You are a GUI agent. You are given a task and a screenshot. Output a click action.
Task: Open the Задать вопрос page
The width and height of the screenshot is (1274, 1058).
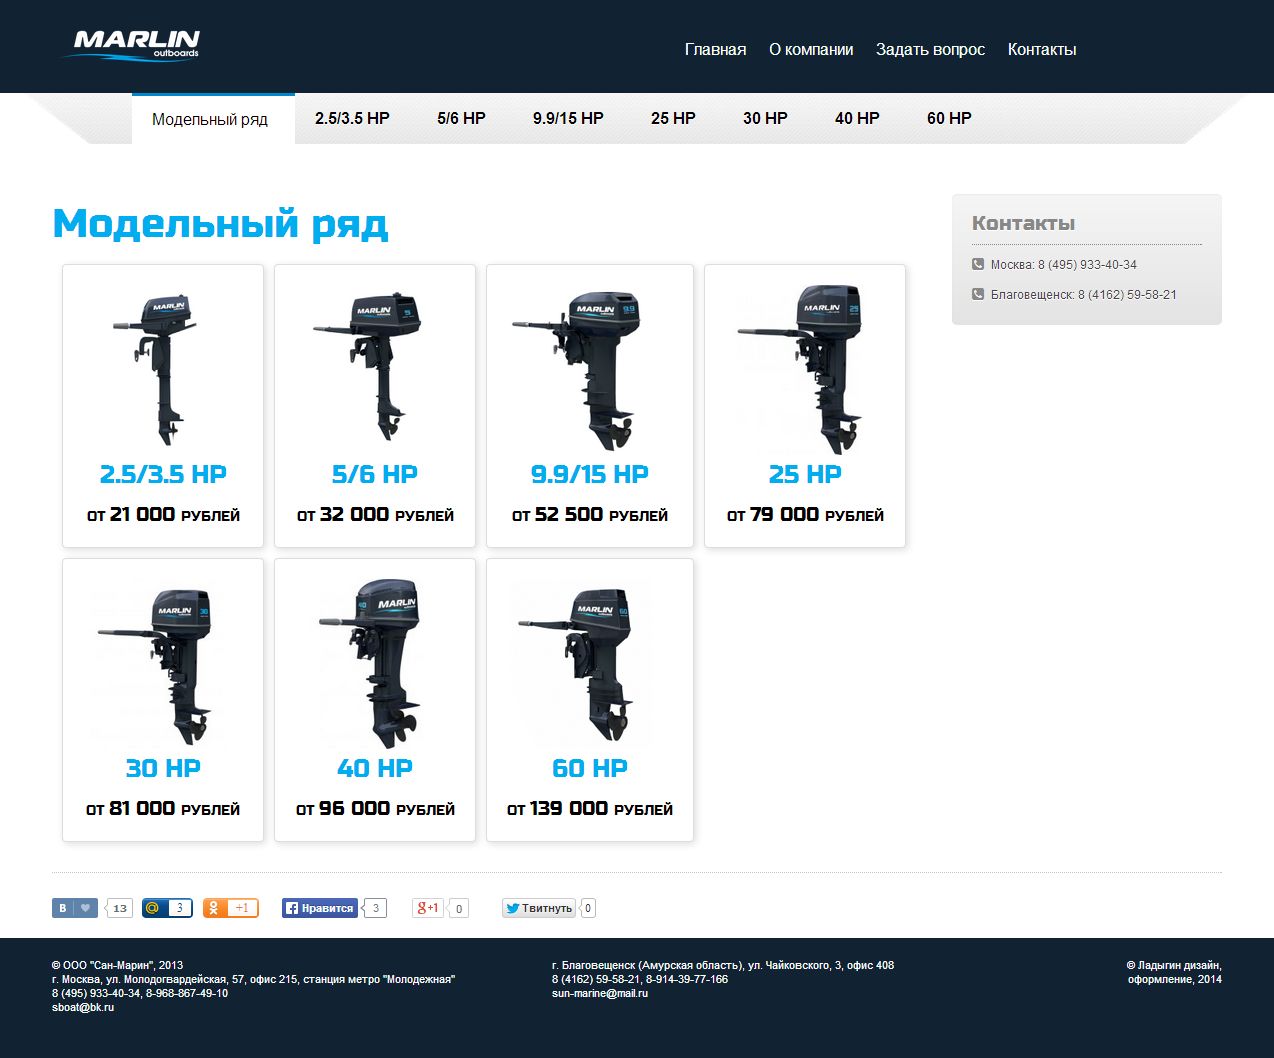pyautogui.click(x=929, y=49)
